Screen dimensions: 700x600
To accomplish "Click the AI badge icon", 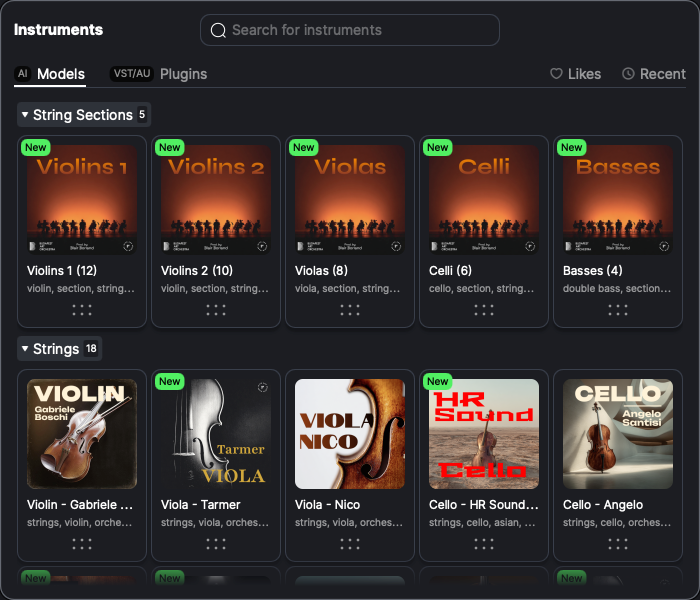I will click(x=23, y=74).
